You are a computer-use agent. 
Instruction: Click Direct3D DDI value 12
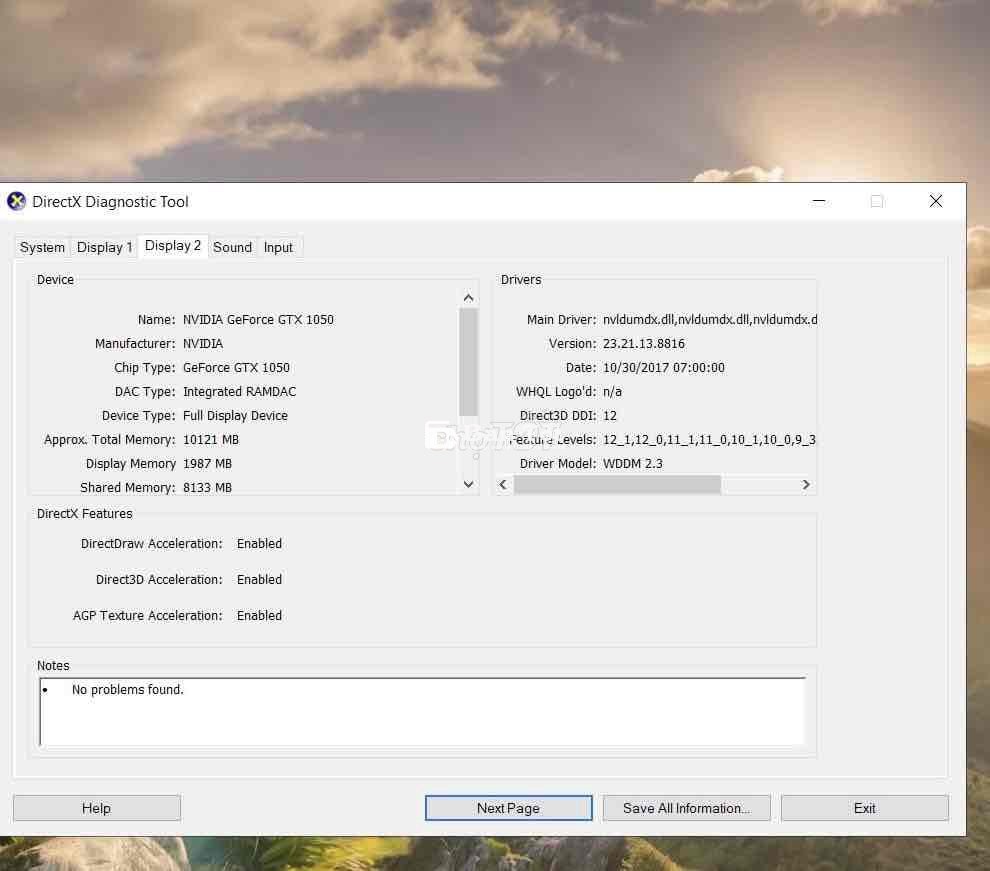pos(609,416)
